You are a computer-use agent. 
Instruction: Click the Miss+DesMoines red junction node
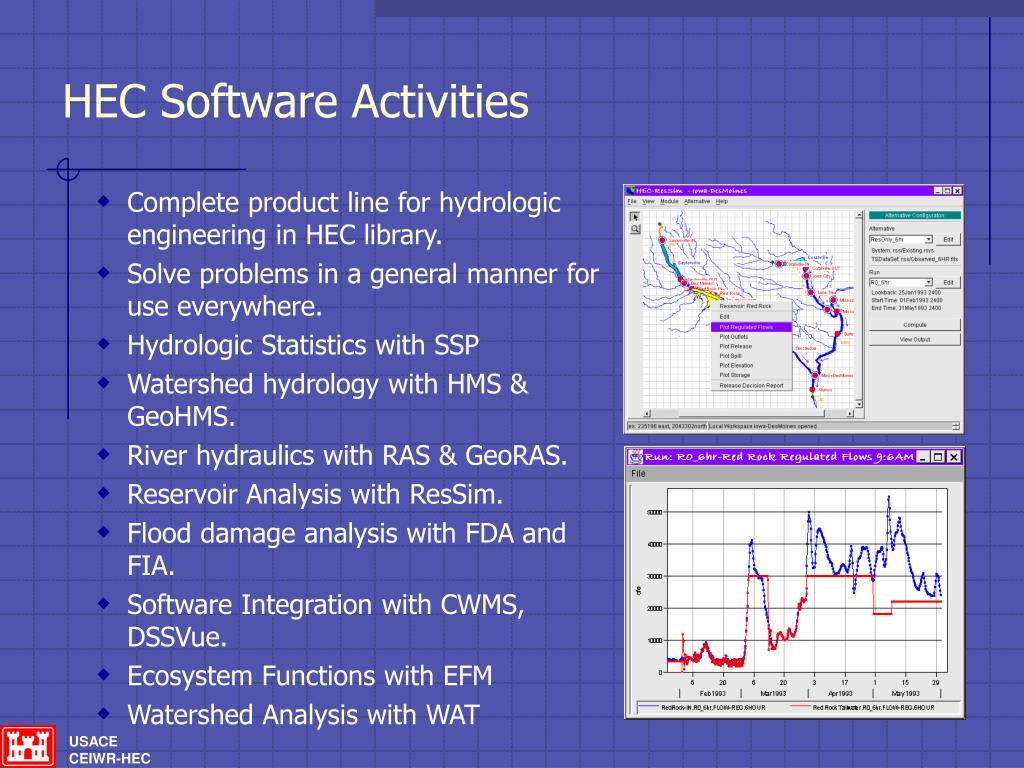point(815,376)
